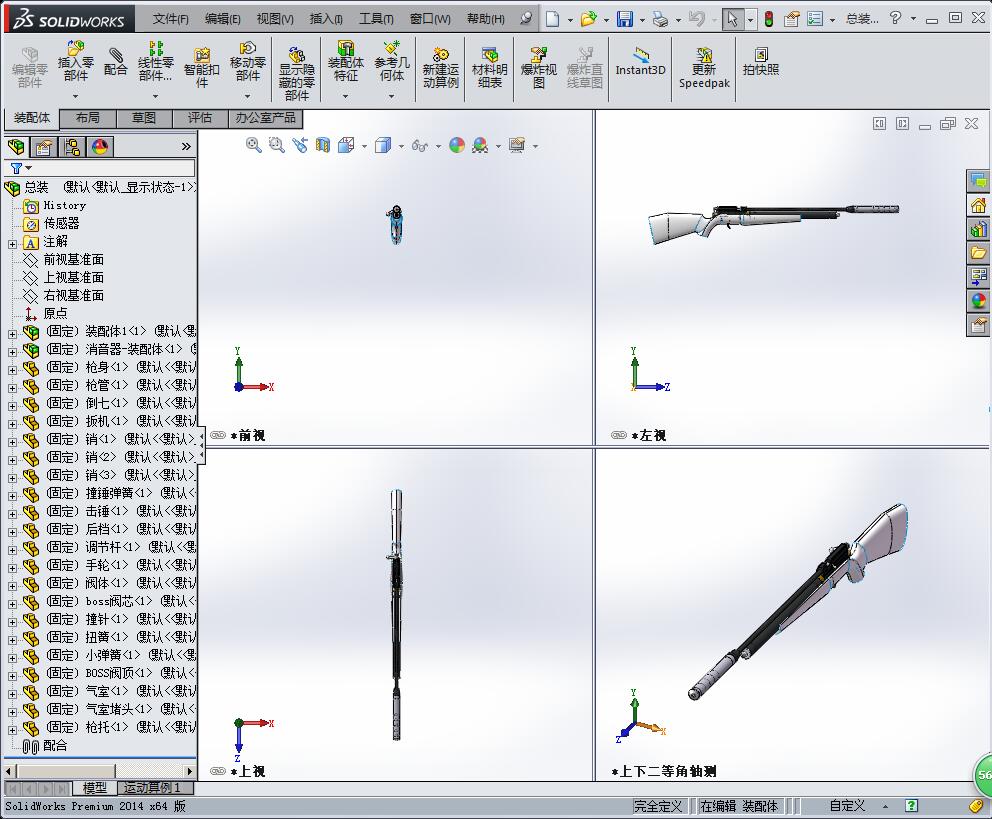Open the 编辑(E) menu
The width and height of the screenshot is (992, 819).
[223, 19]
